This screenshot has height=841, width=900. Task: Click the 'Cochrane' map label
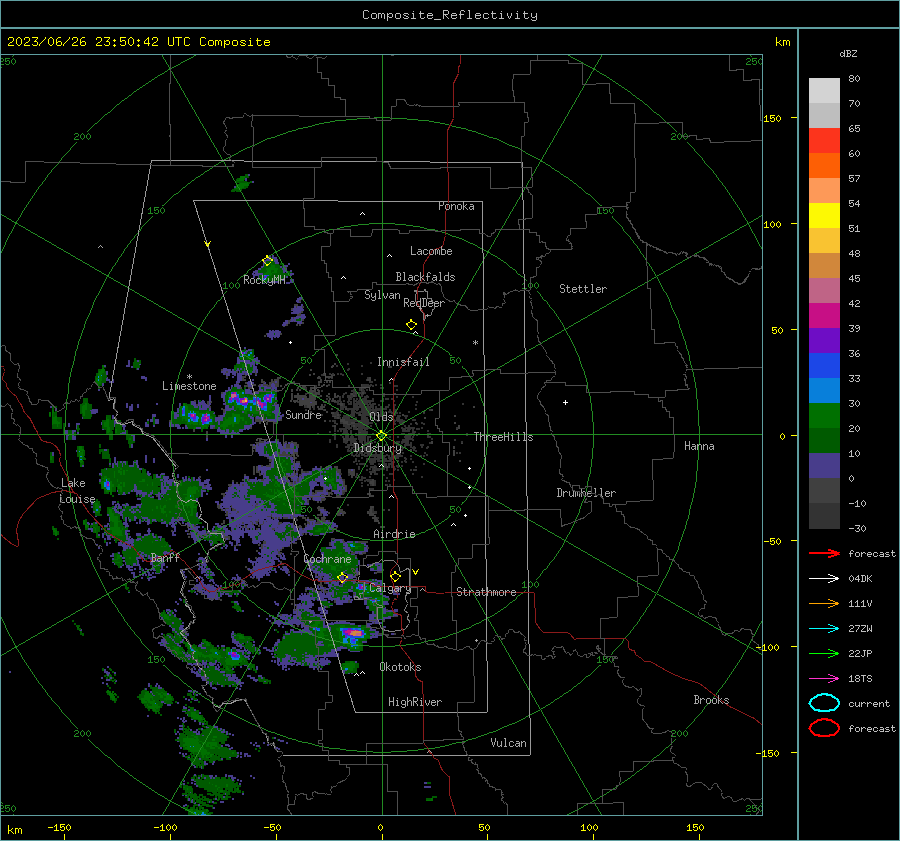coord(327,559)
